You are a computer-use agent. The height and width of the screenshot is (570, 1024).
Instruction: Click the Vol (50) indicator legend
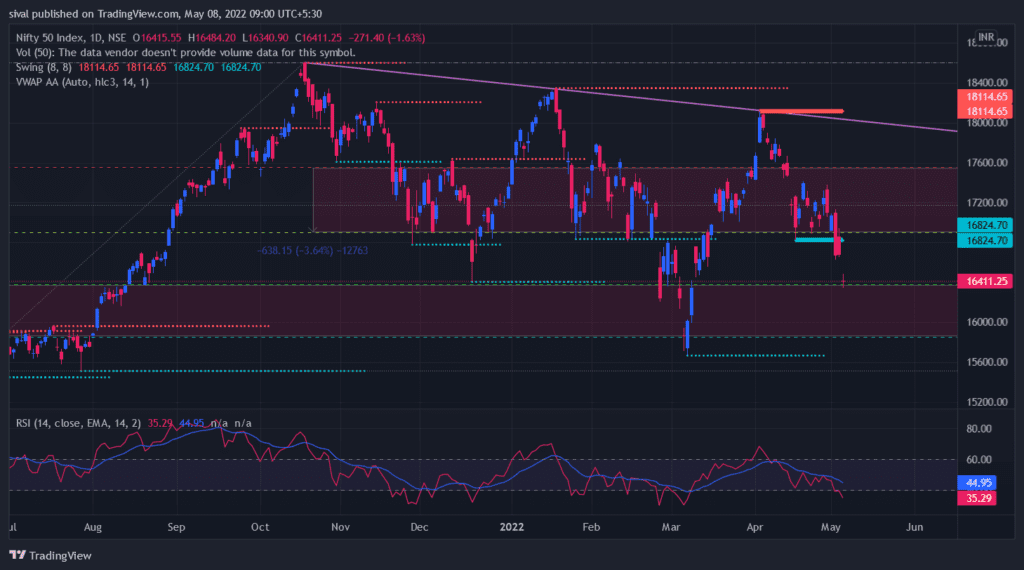(x=185, y=53)
